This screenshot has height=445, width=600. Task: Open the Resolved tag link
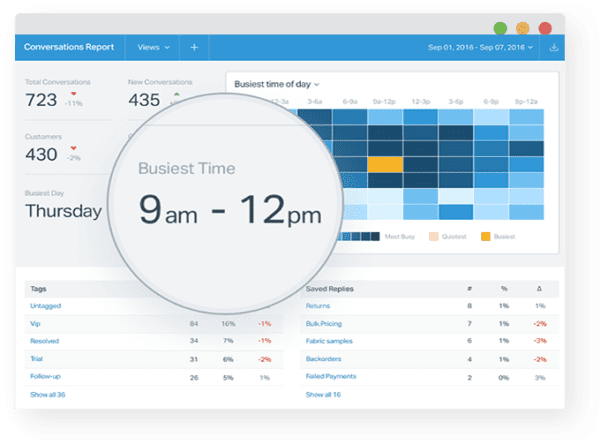pos(44,341)
